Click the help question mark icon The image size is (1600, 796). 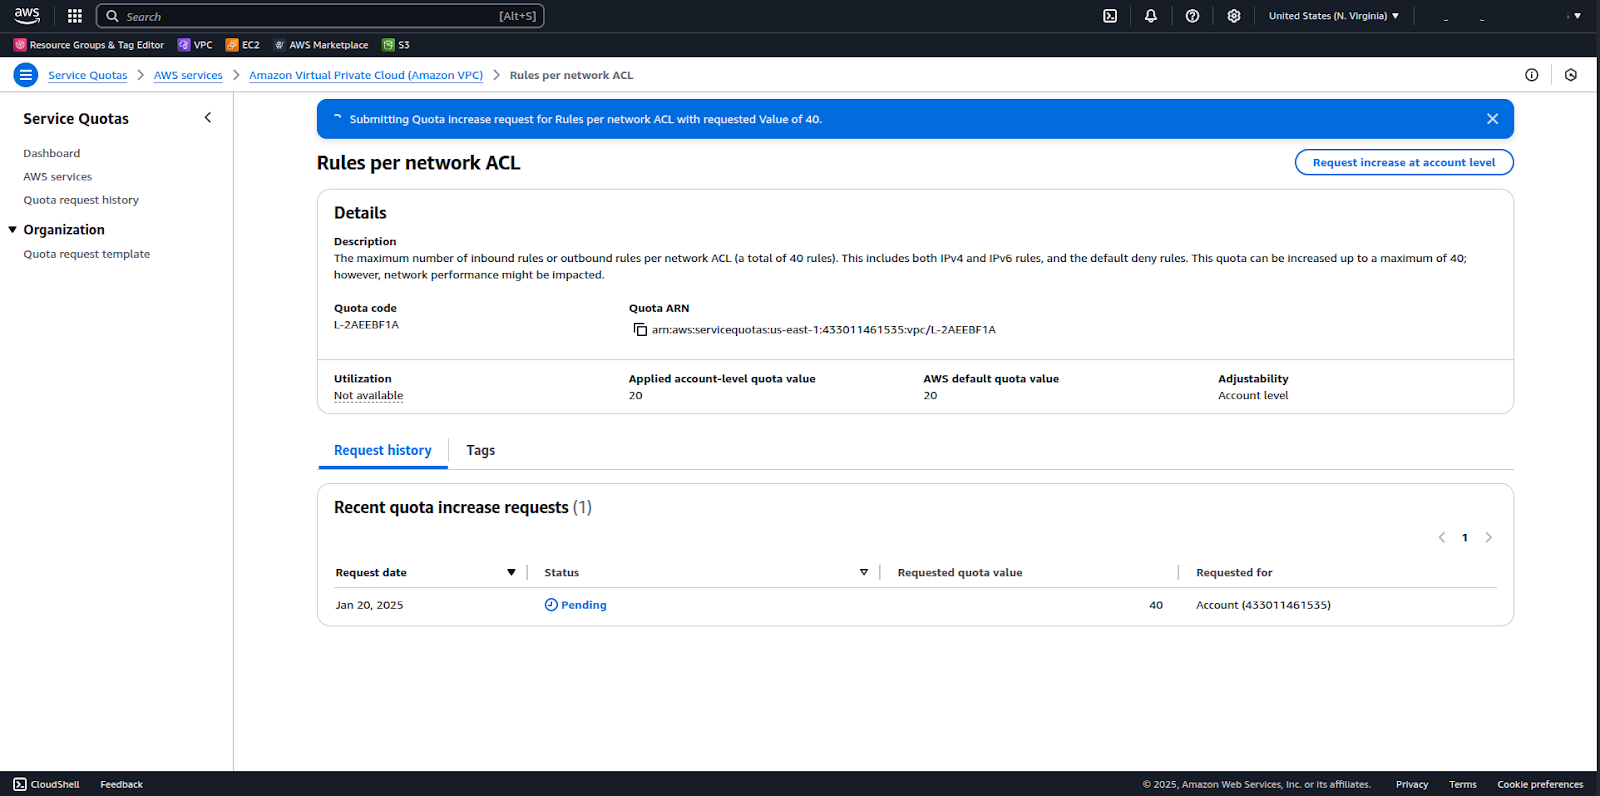pyautogui.click(x=1192, y=16)
